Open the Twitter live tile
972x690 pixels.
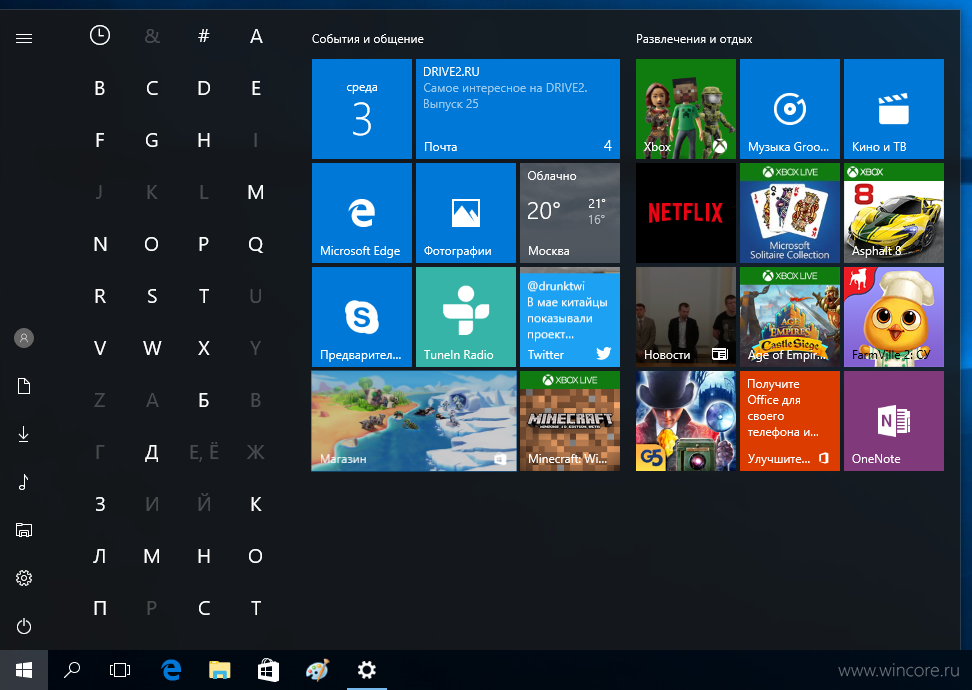click(x=570, y=317)
